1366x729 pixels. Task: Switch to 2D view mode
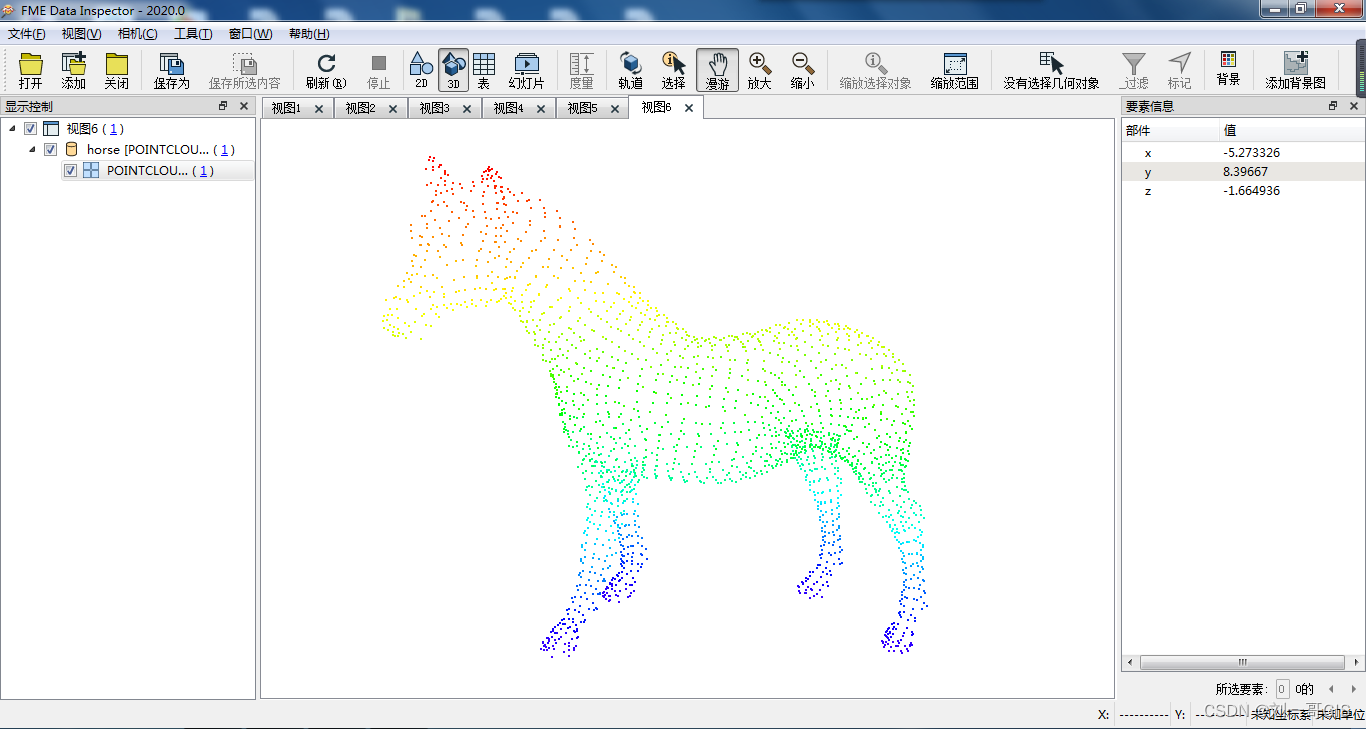(421, 70)
